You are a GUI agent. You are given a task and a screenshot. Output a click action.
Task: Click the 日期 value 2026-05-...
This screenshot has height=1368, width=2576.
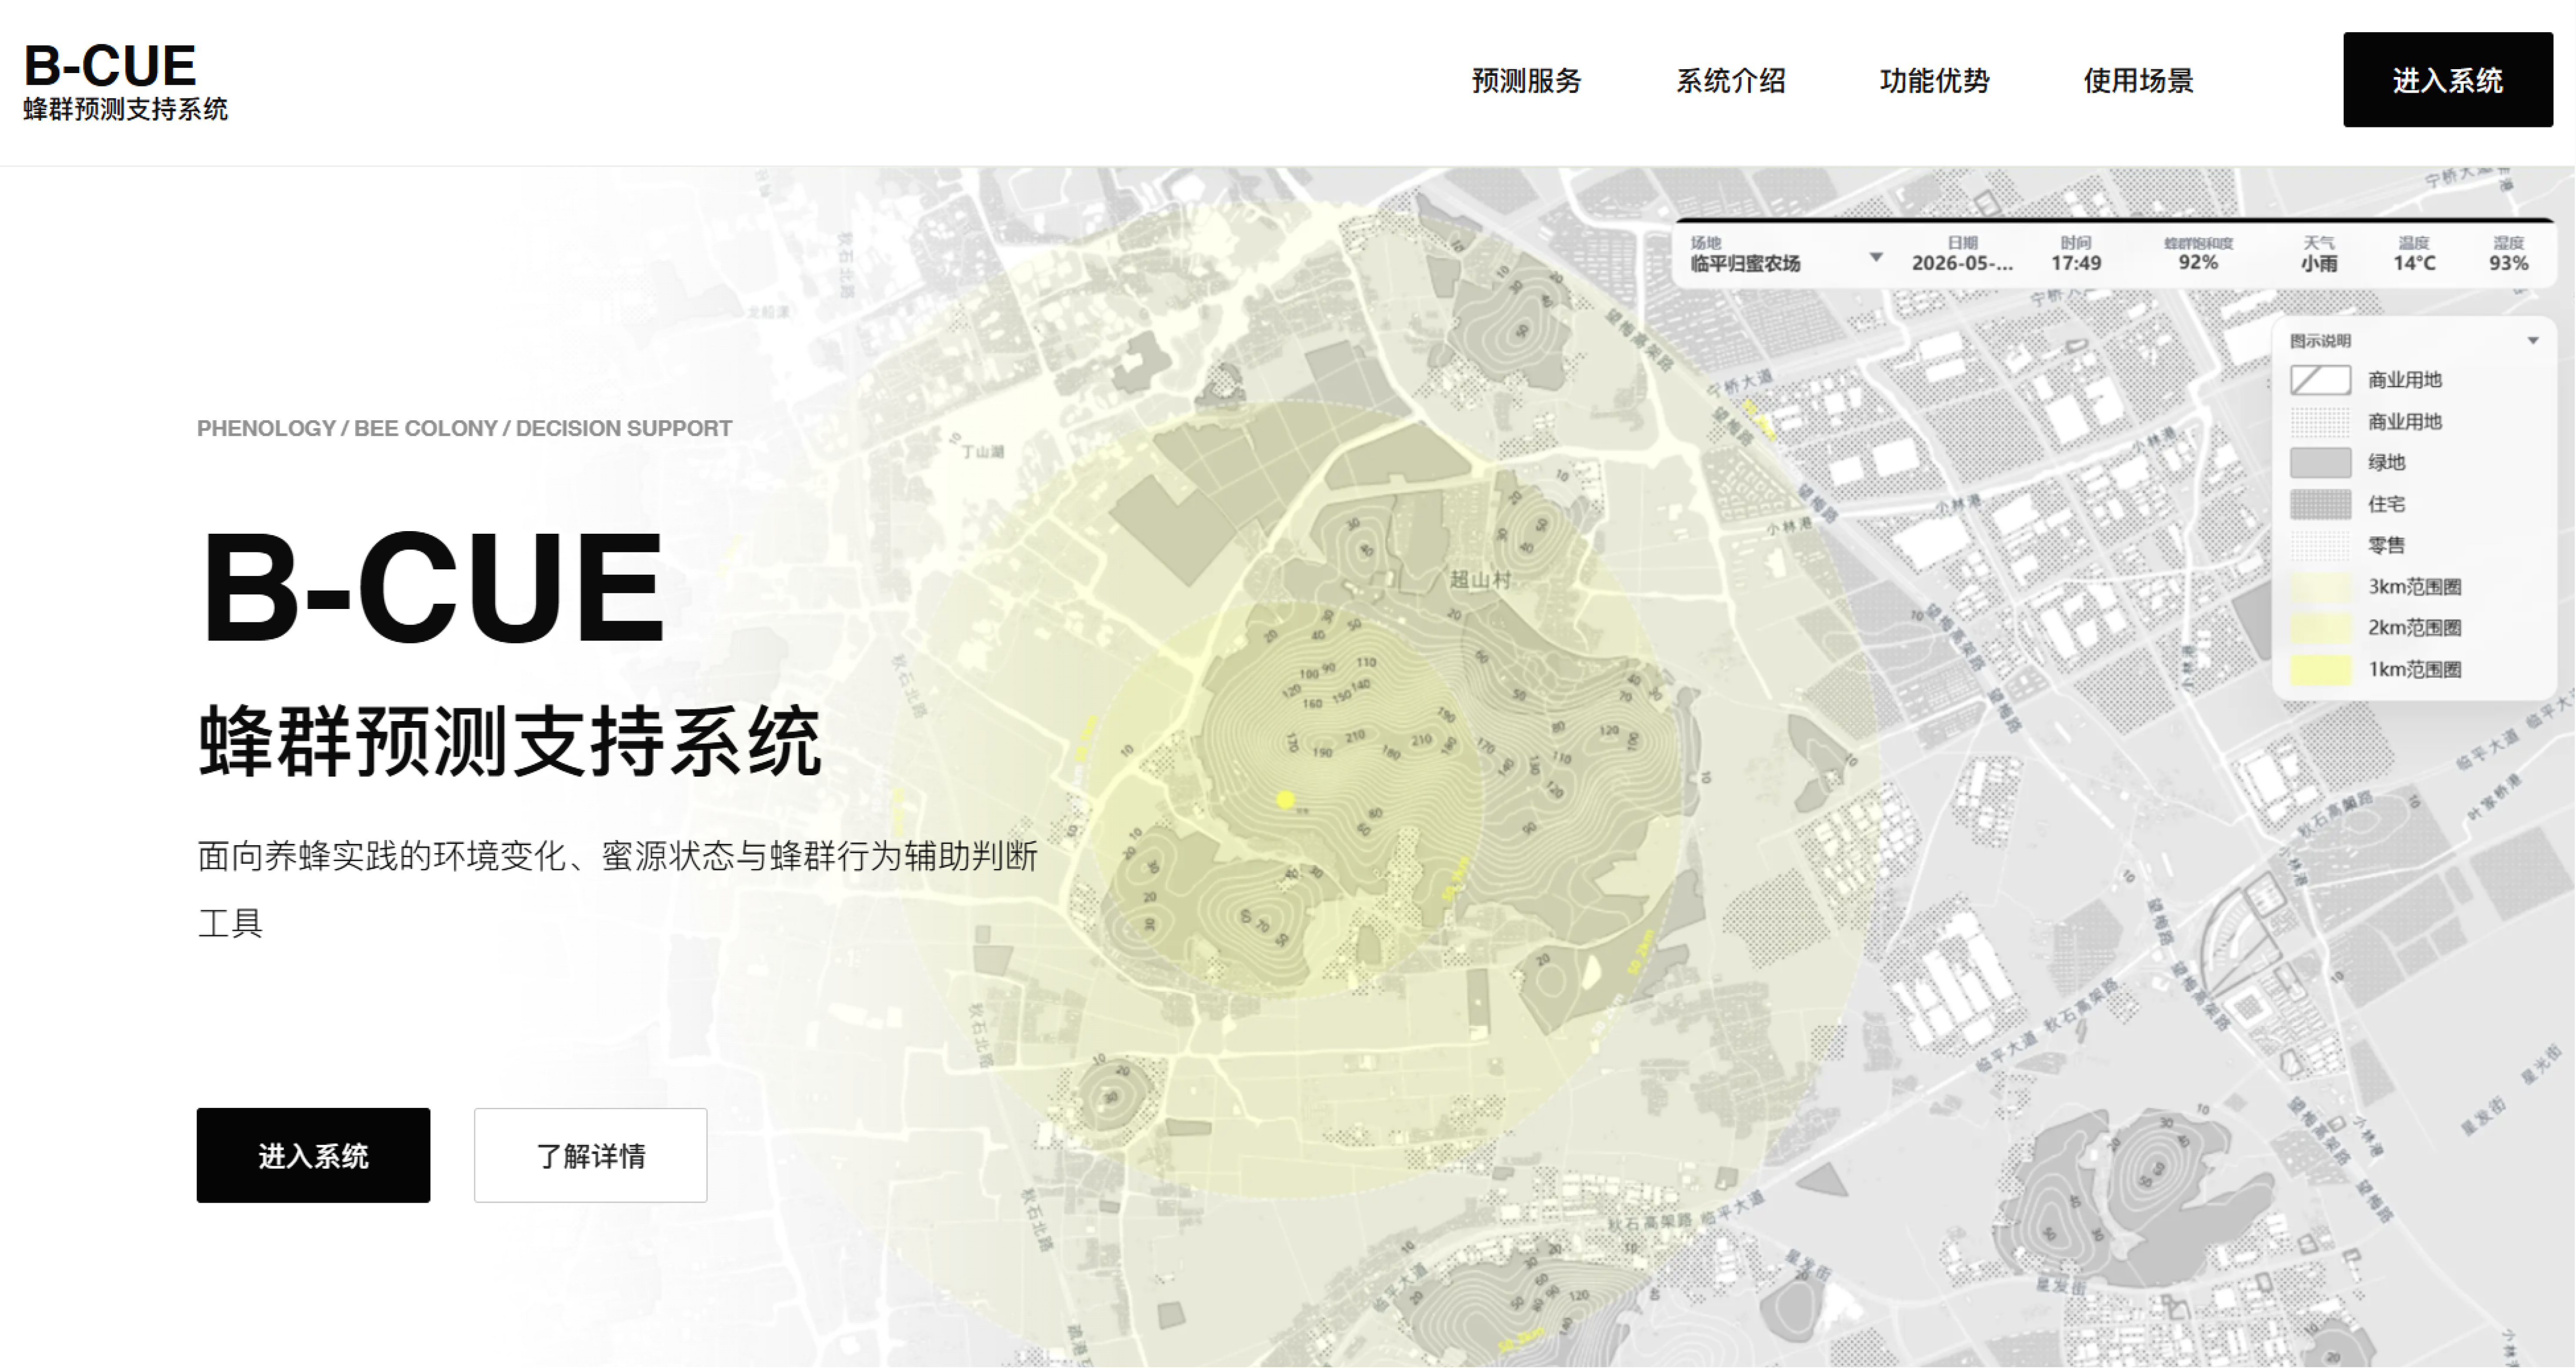(x=1962, y=264)
